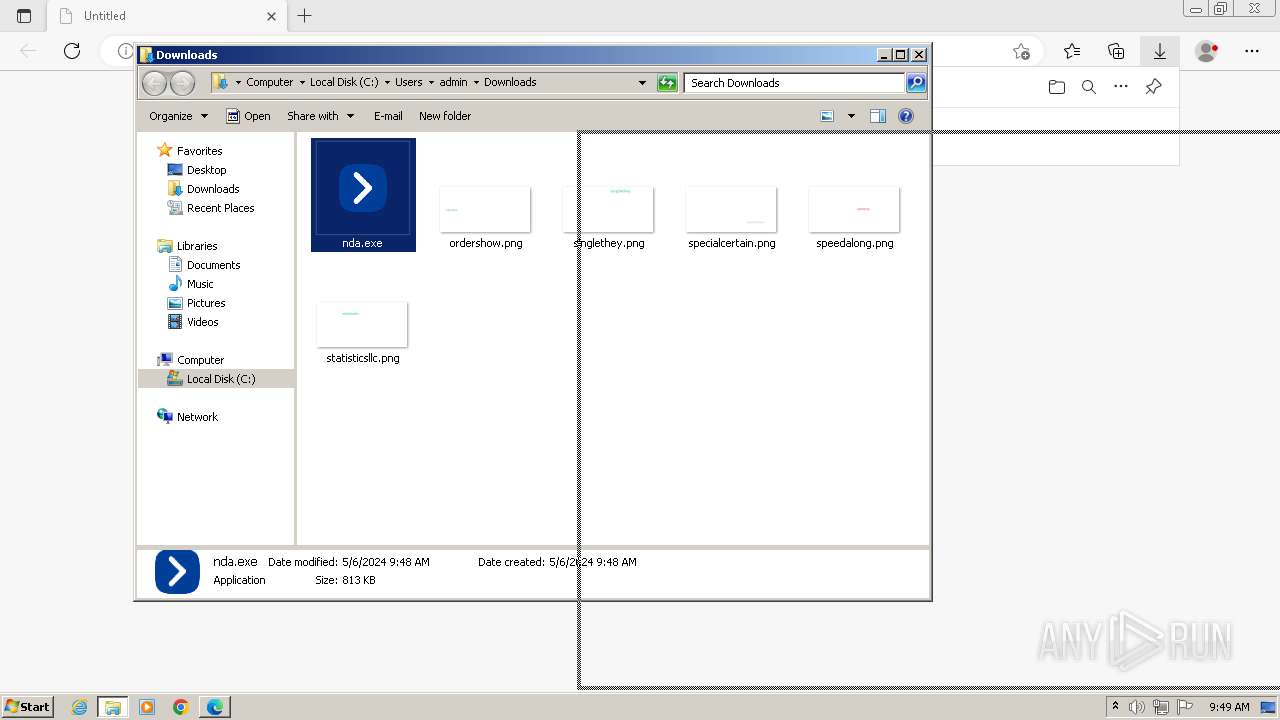Open Windows Media Player taskbar icon

147,707
